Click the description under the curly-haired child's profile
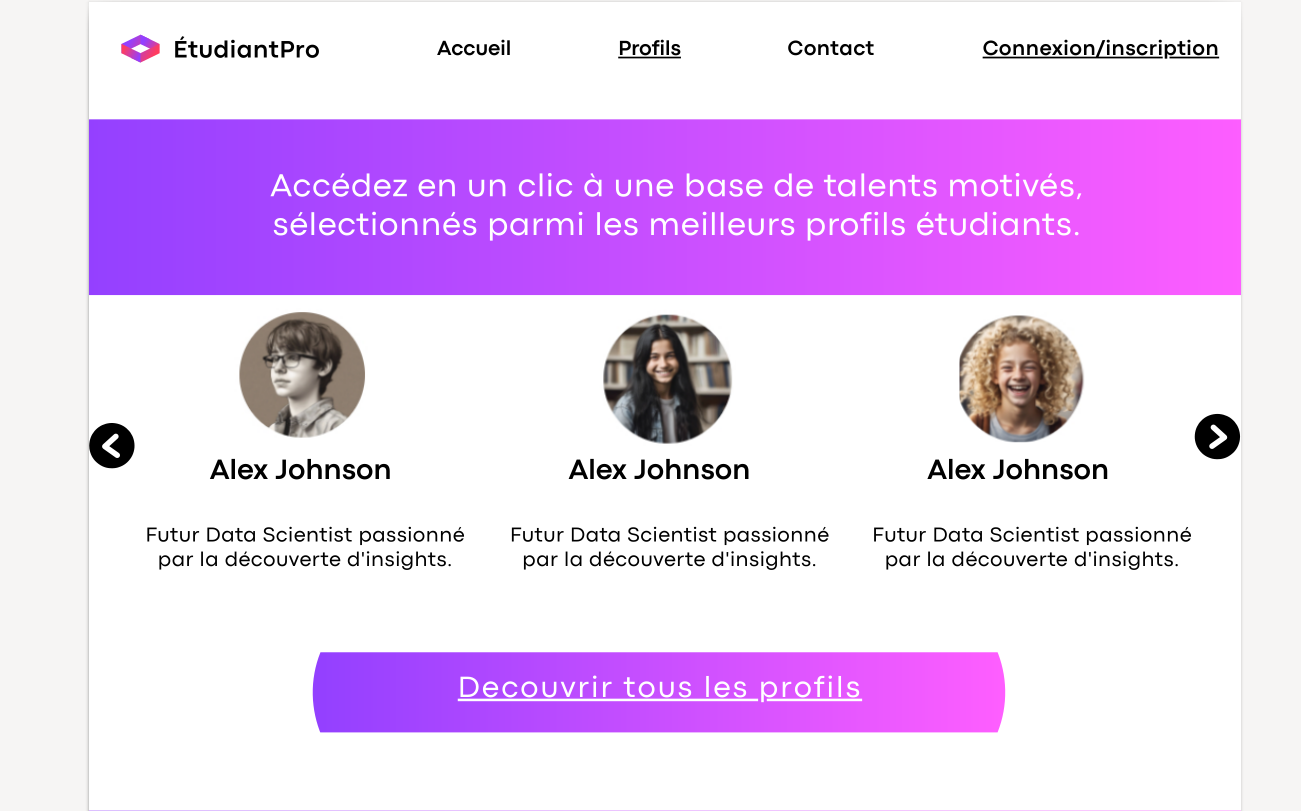This screenshot has width=1301, height=811. click(1032, 547)
